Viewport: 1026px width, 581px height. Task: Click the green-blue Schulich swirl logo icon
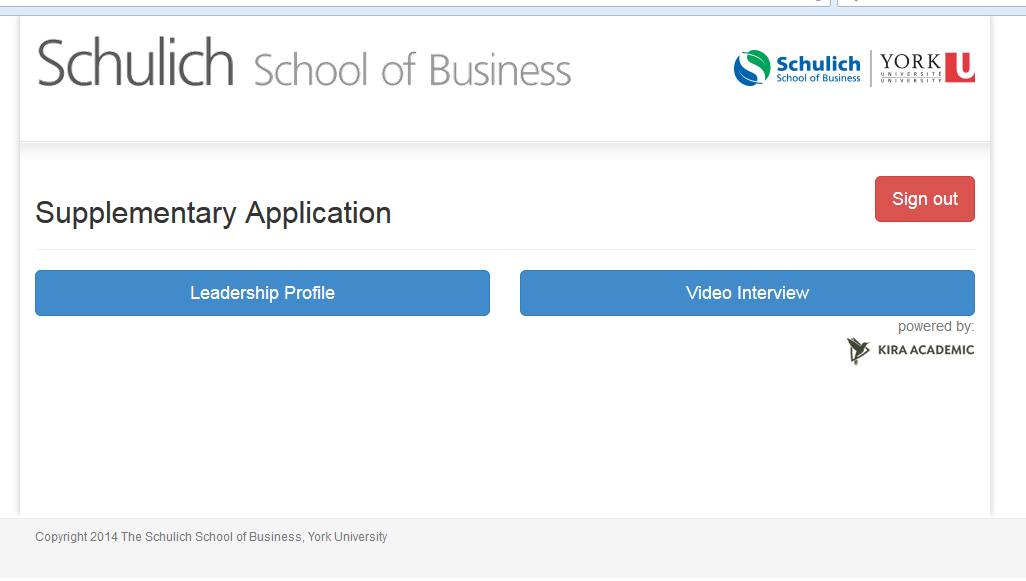click(752, 68)
